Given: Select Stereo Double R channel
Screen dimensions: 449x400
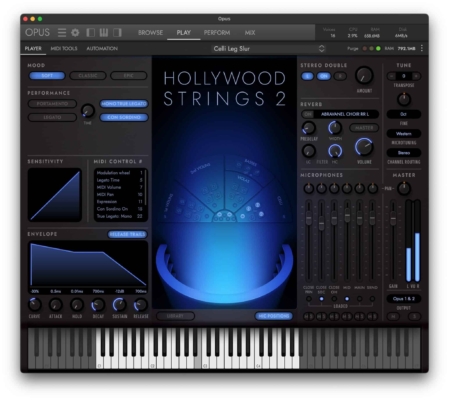Looking at the screenshot, I should (340, 76).
